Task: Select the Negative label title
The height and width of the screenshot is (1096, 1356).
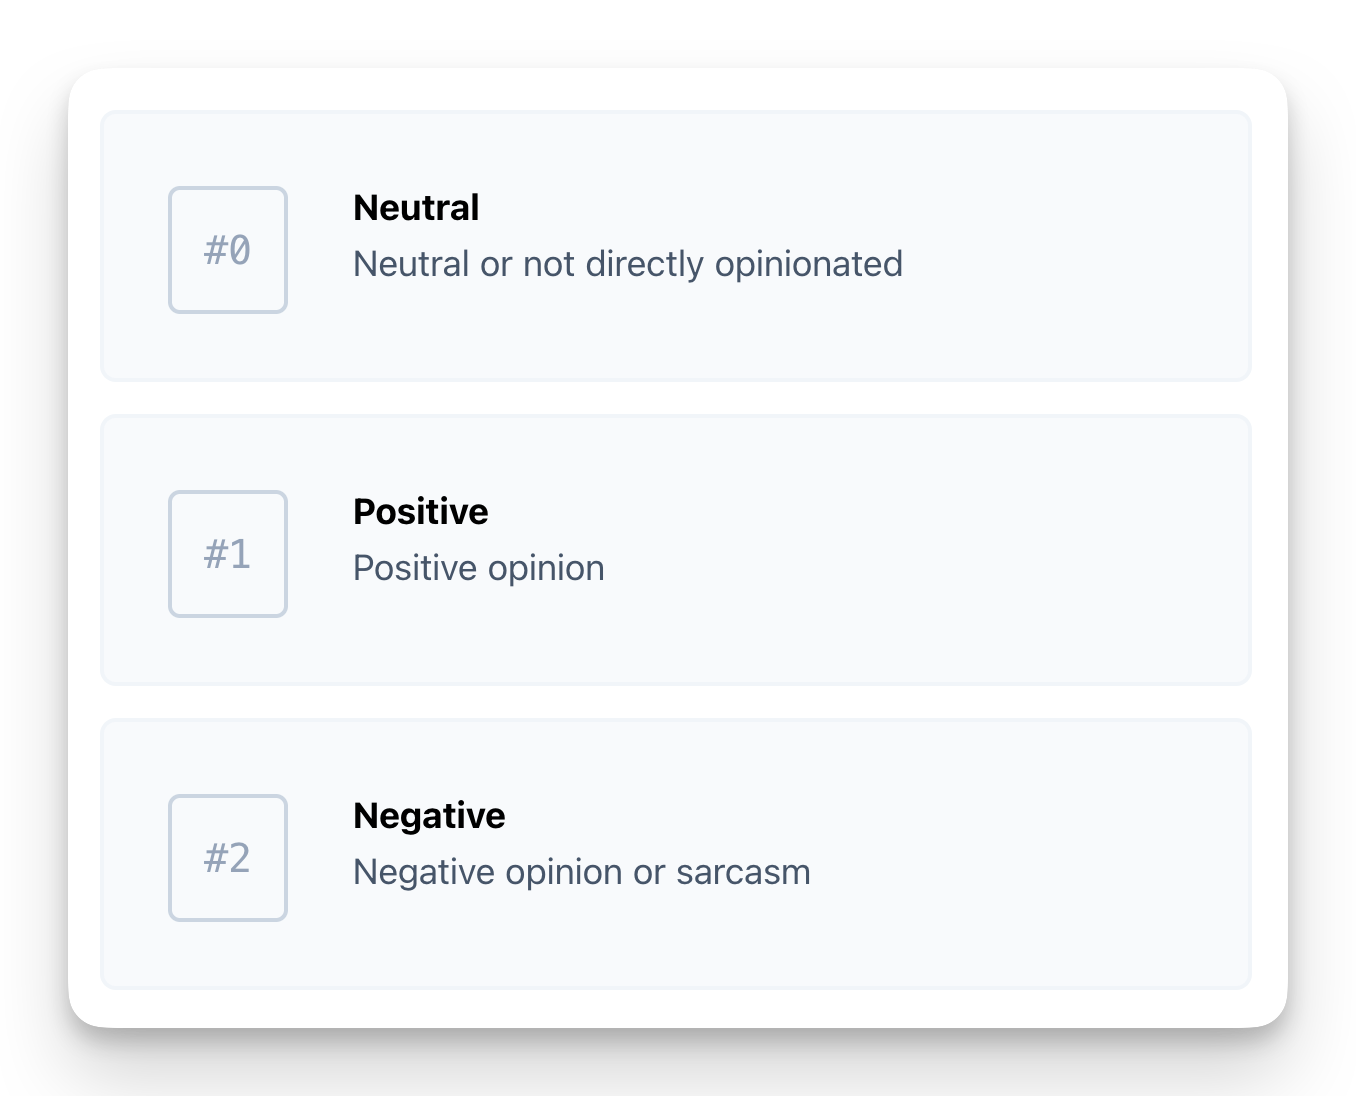Action: (429, 816)
